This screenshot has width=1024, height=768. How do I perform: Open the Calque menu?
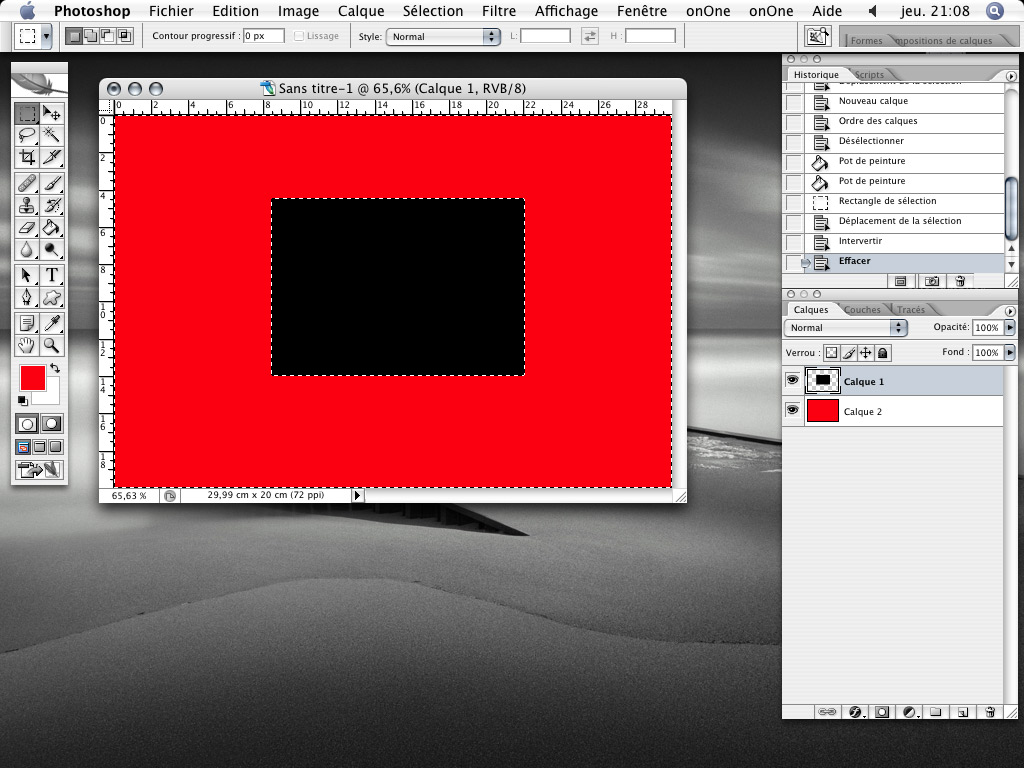[x=361, y=11]
